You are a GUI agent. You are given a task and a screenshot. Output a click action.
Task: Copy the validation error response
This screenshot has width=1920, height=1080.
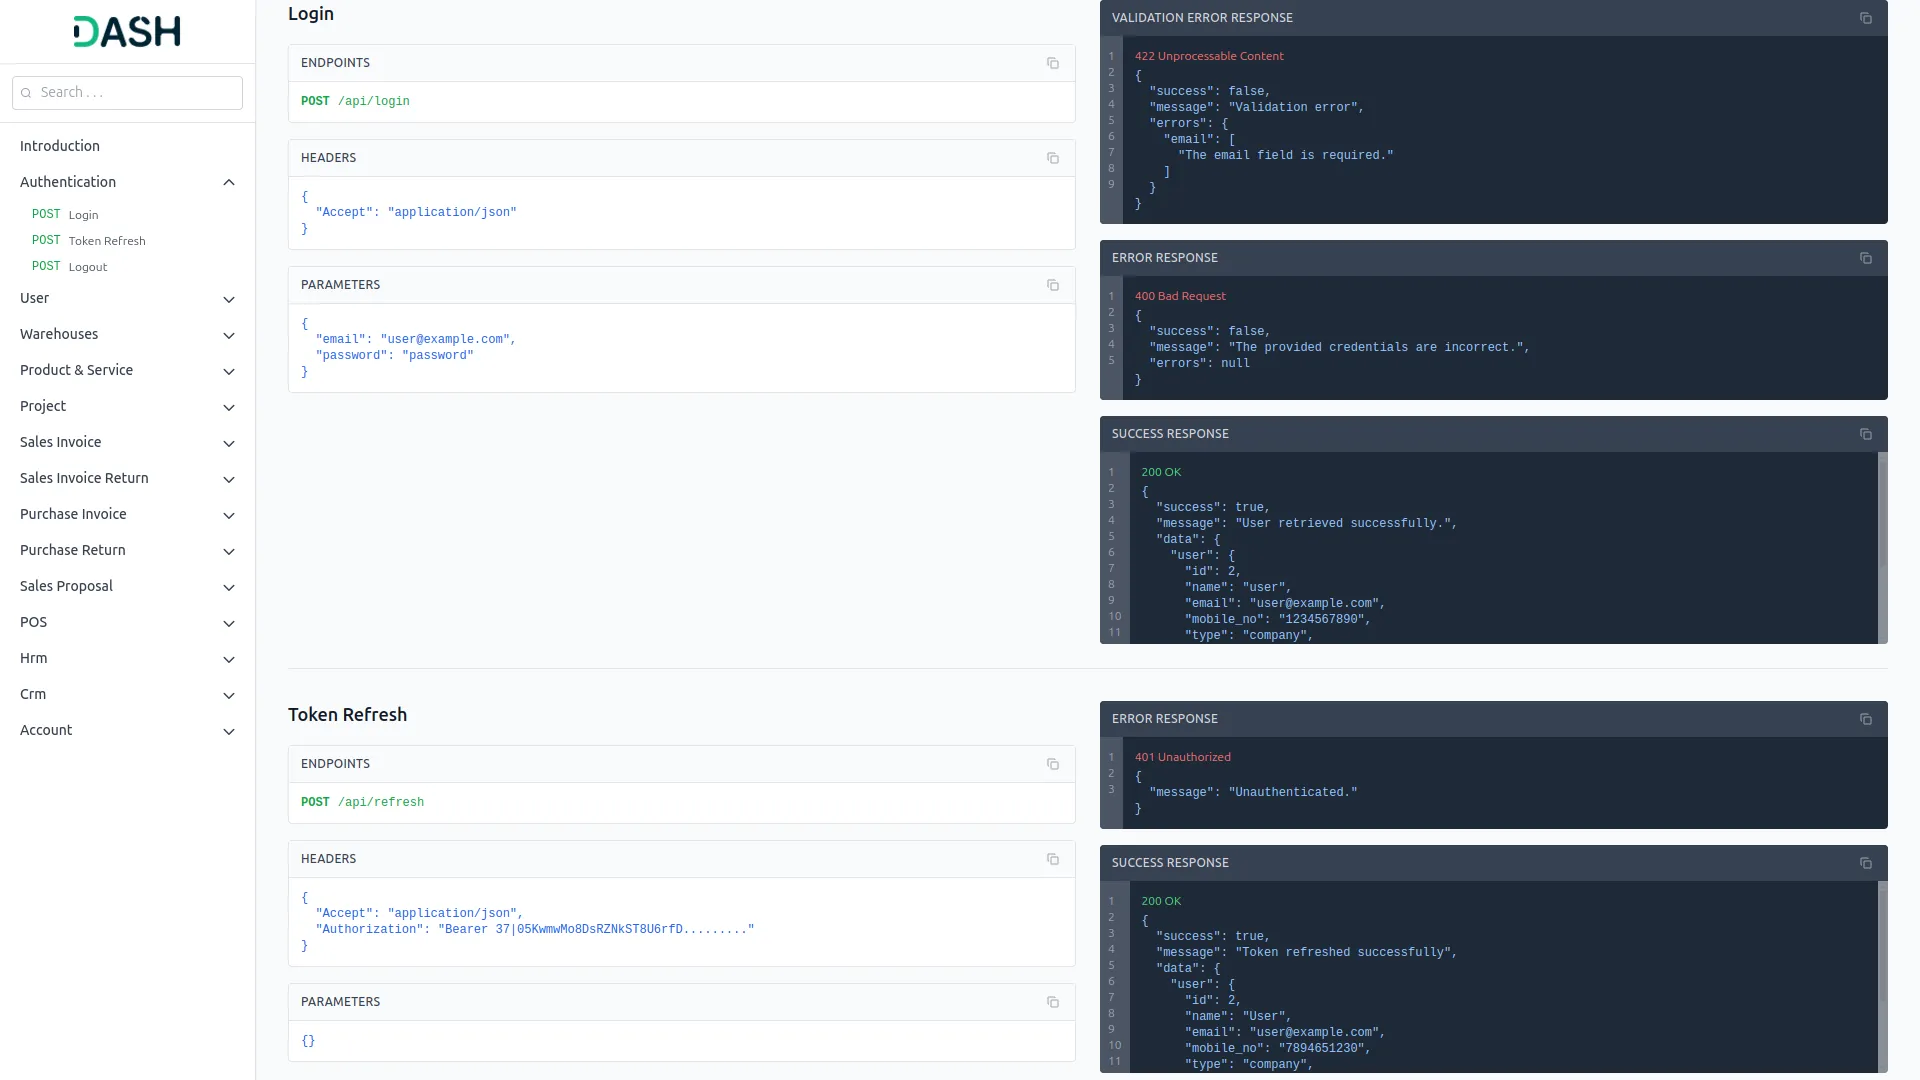[x=1866, y=18]
